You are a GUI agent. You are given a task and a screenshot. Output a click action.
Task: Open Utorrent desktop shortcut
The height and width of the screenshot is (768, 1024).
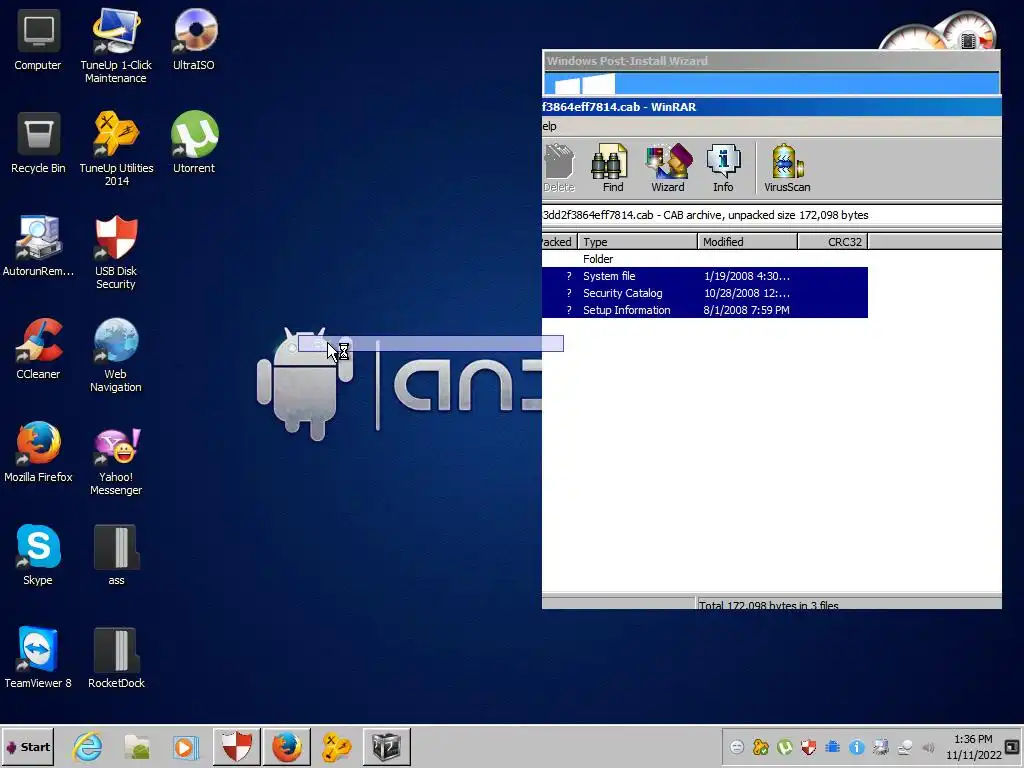(x=194, y=143)
